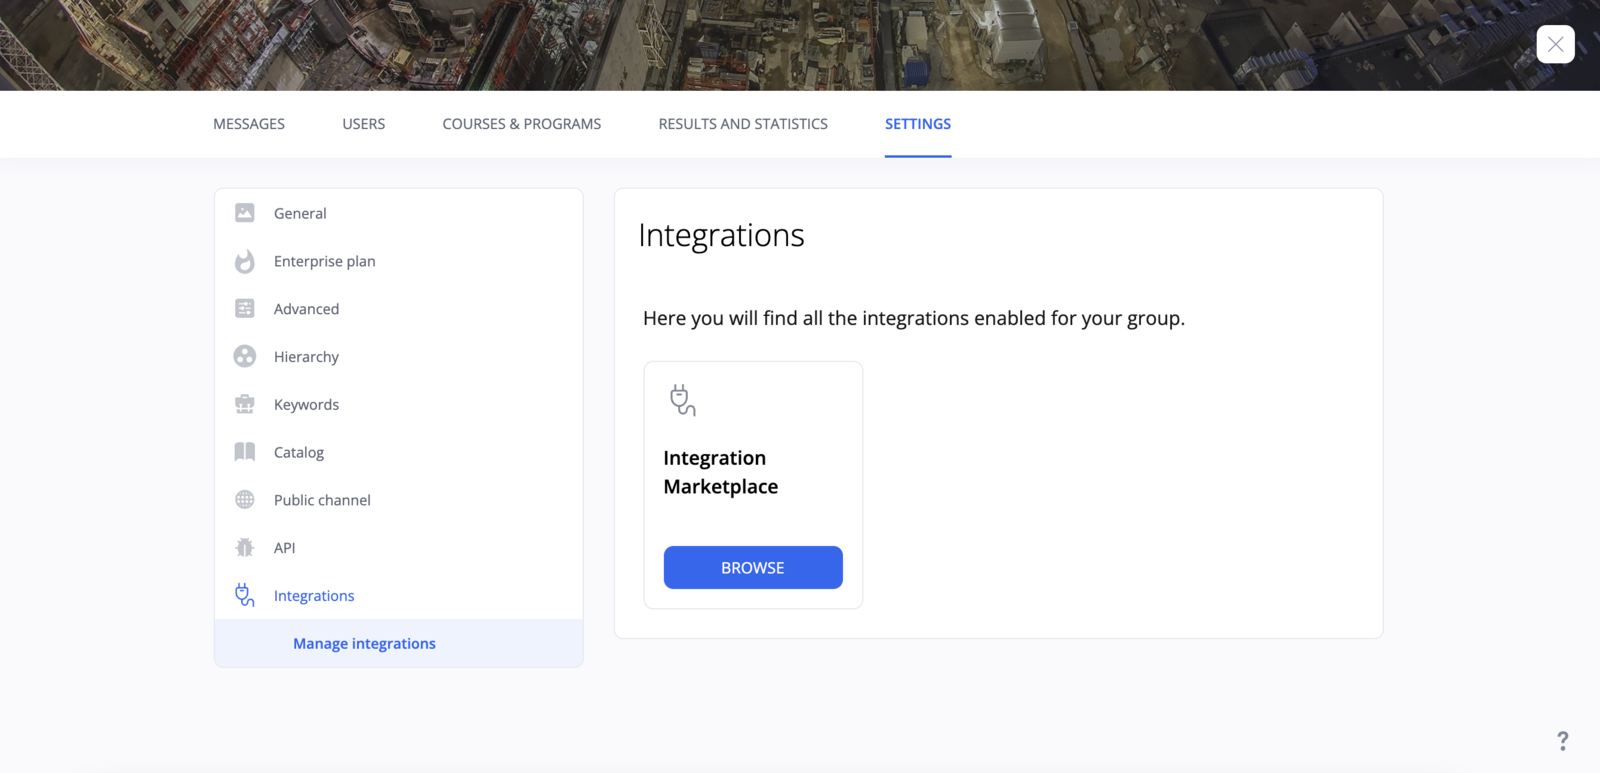Switch to the Messages tab
Image resolution: width=1600 pixels, height=773 pixels.
(249, 124)
